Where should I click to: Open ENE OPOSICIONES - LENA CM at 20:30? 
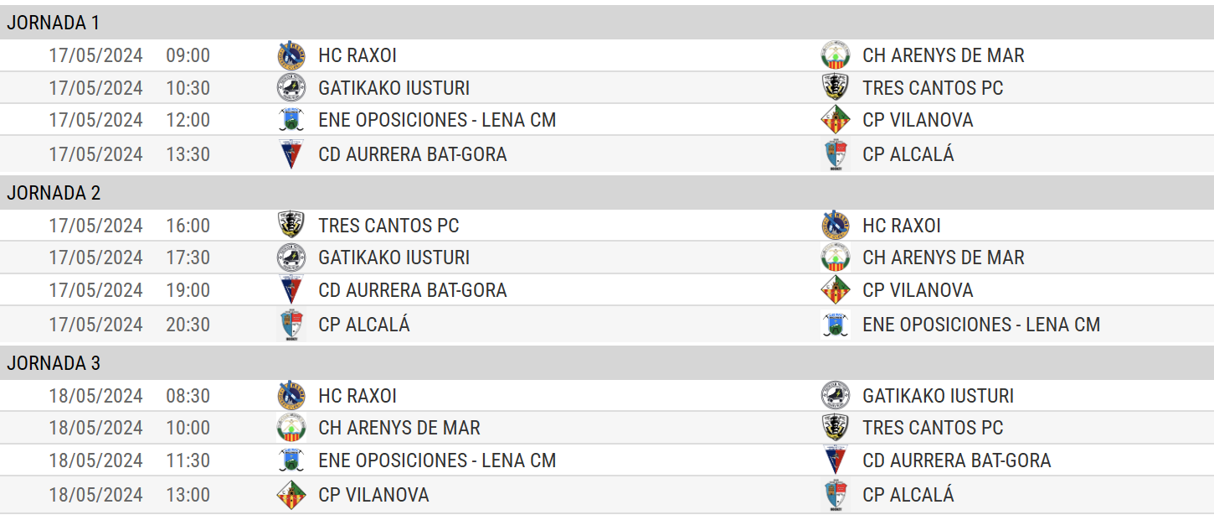coord(981,324)
